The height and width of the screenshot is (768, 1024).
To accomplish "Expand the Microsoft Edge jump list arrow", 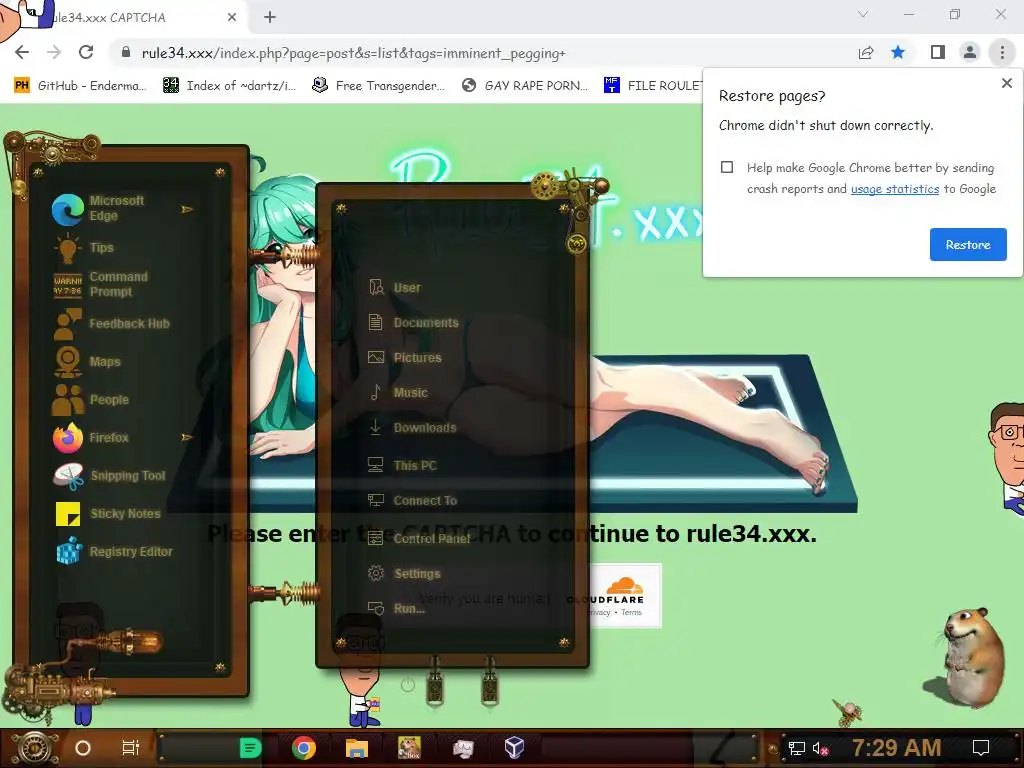I will (x=187, y=209).
